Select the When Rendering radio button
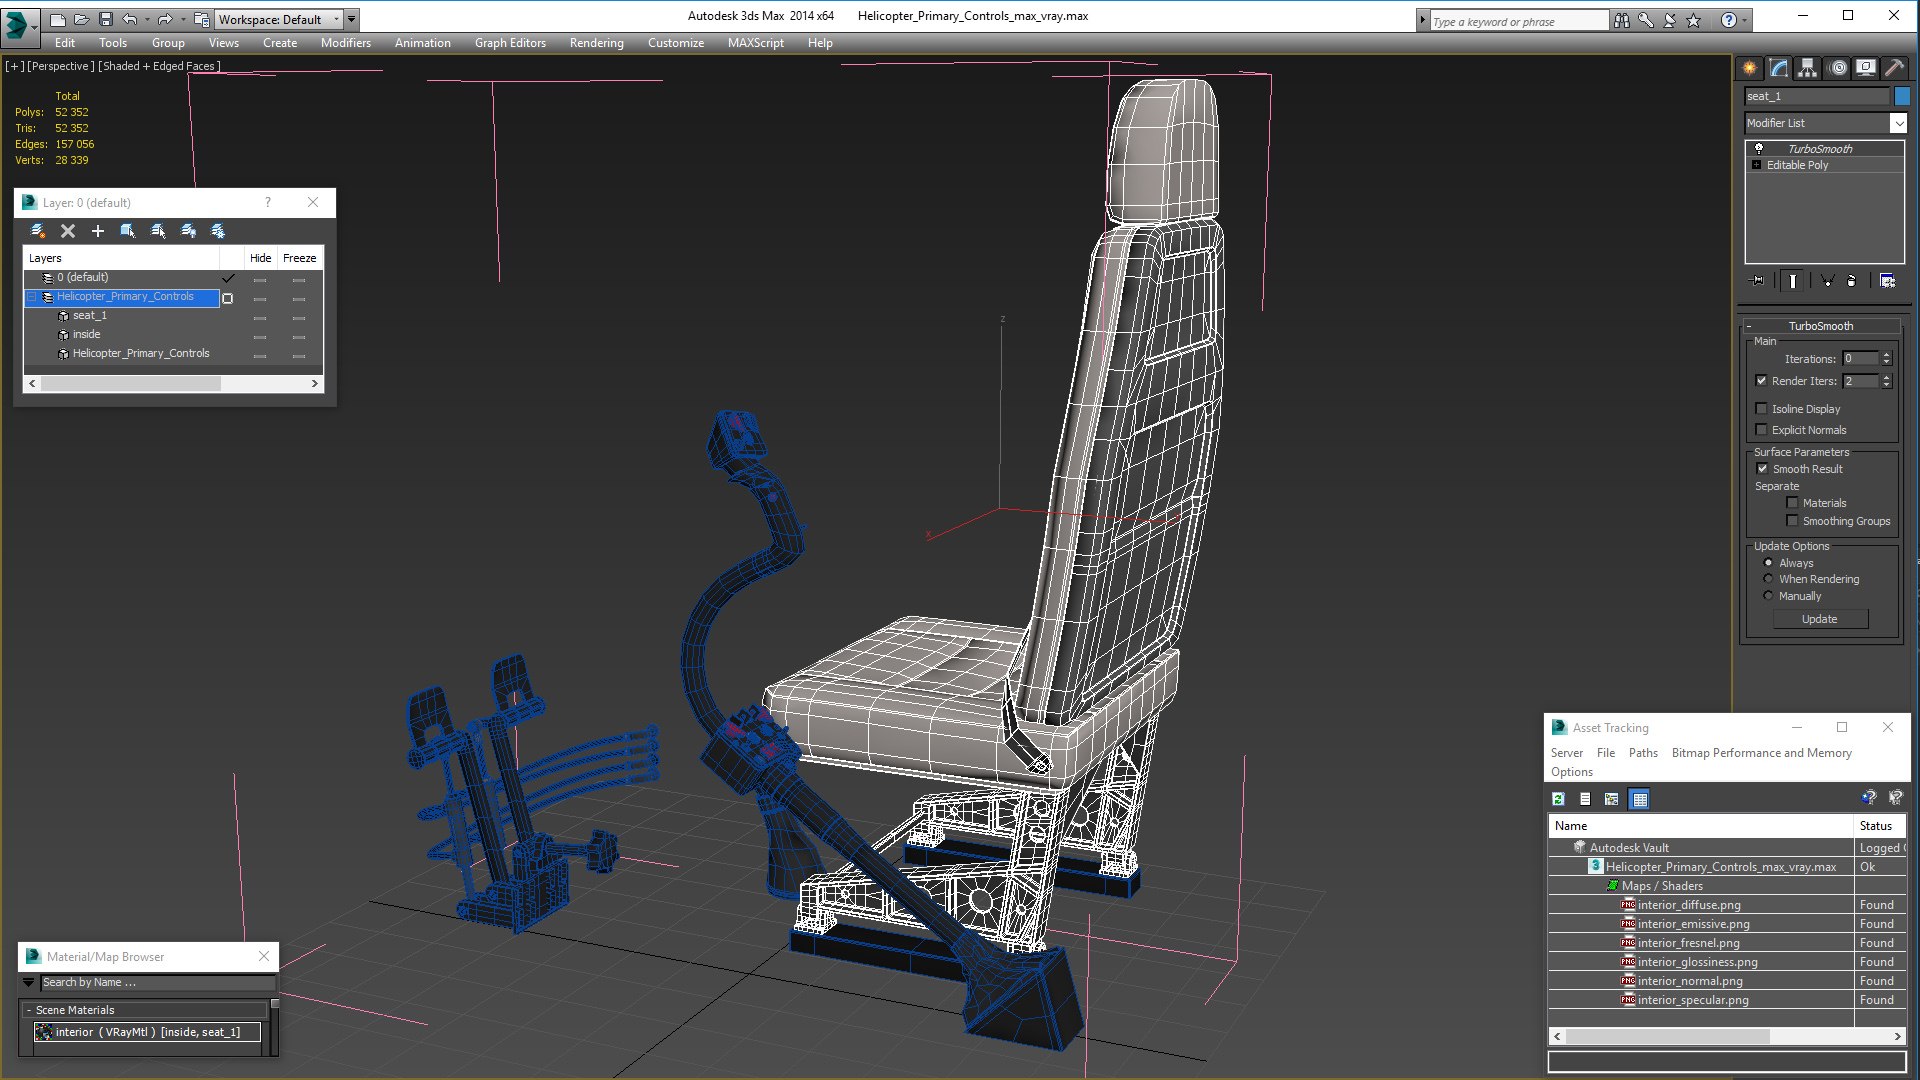Image resolution: width=1920 pixels, height=1080 pixels. [1768, 579]
